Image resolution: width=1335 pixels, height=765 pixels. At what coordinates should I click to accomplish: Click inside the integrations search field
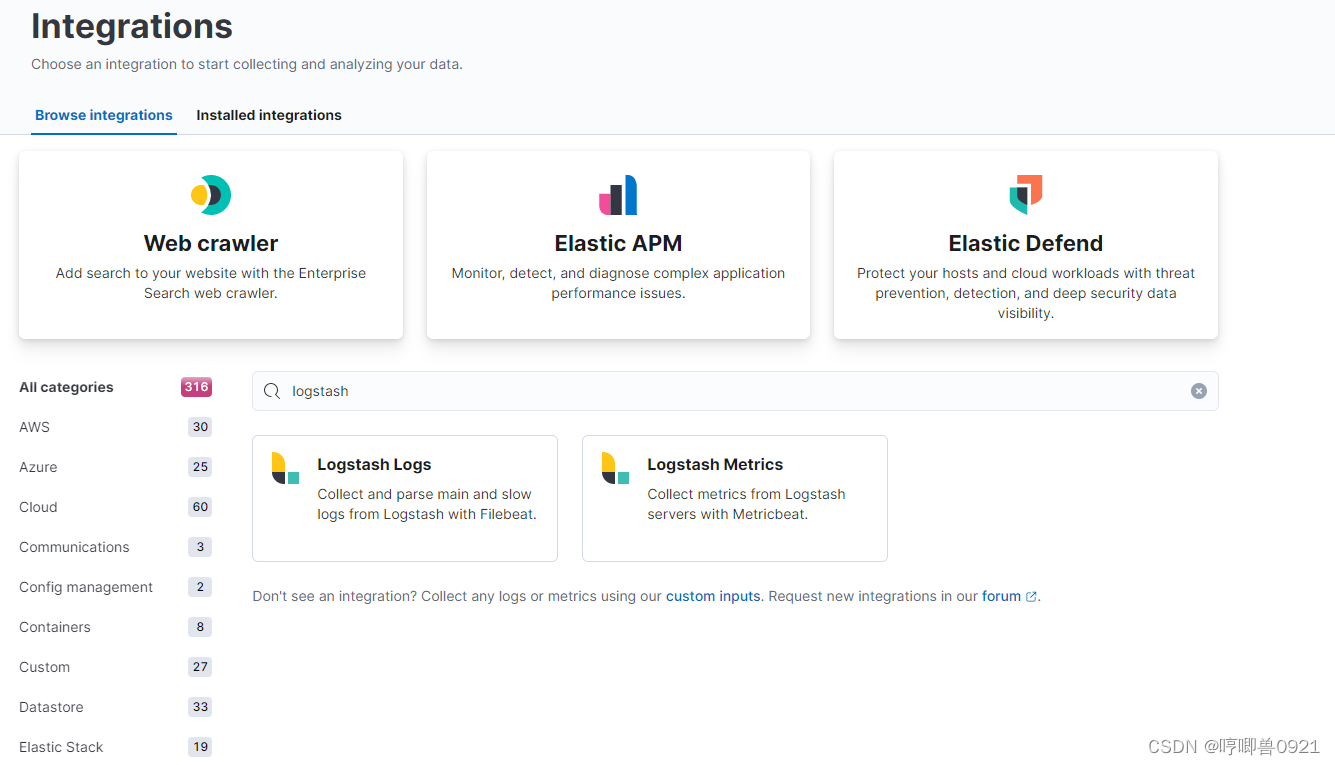coord(735,391)
